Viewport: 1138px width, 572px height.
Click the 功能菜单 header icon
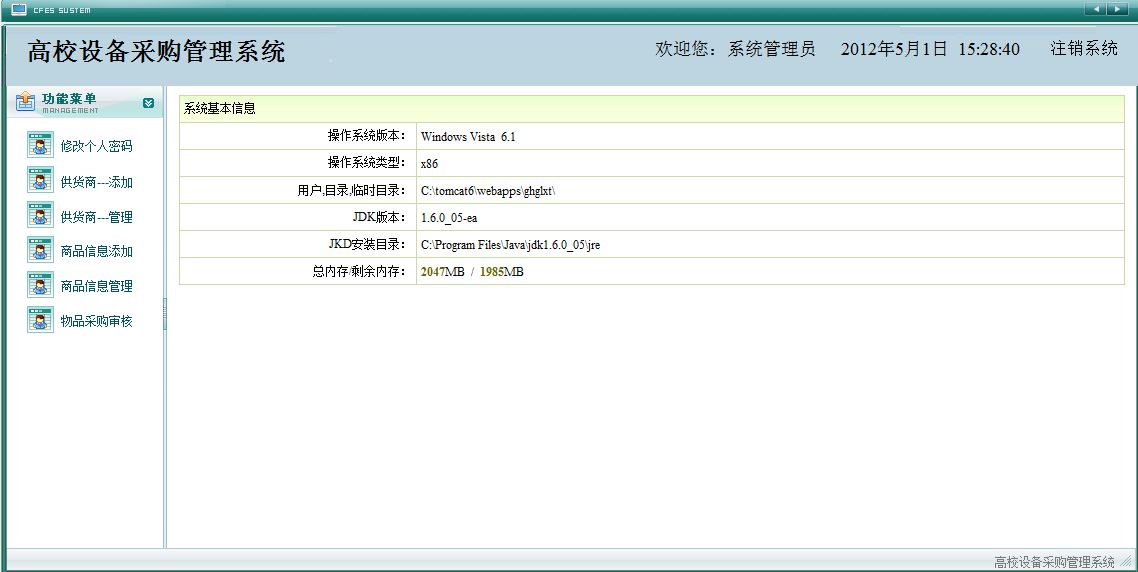(x=25, y=101)
